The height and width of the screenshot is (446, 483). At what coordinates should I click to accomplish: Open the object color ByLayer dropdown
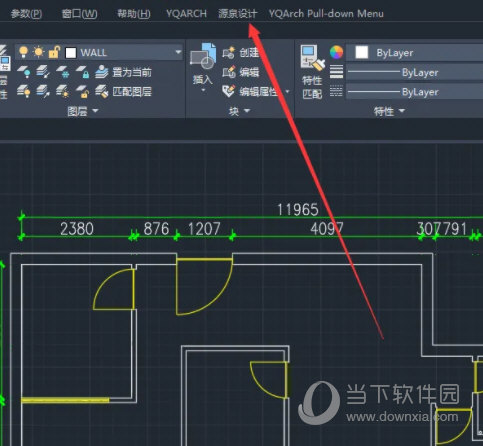point(415,53)
